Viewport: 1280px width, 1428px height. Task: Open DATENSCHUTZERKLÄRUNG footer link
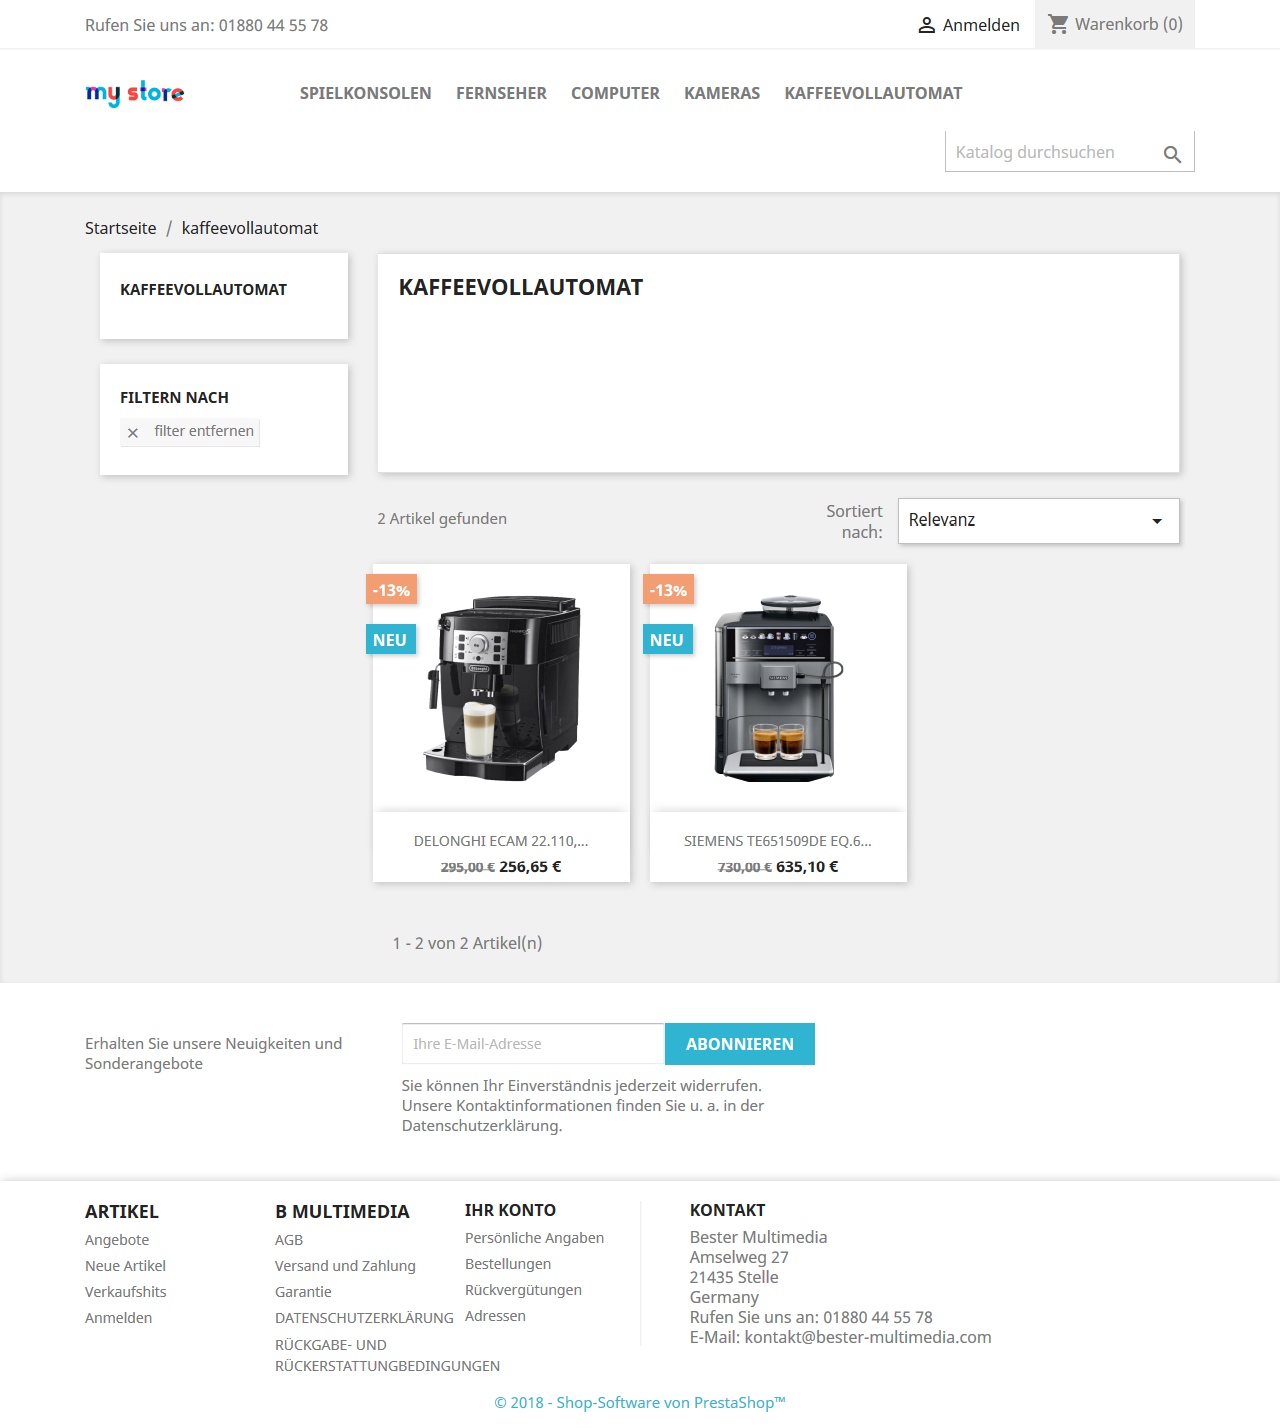click(364, 1318)
